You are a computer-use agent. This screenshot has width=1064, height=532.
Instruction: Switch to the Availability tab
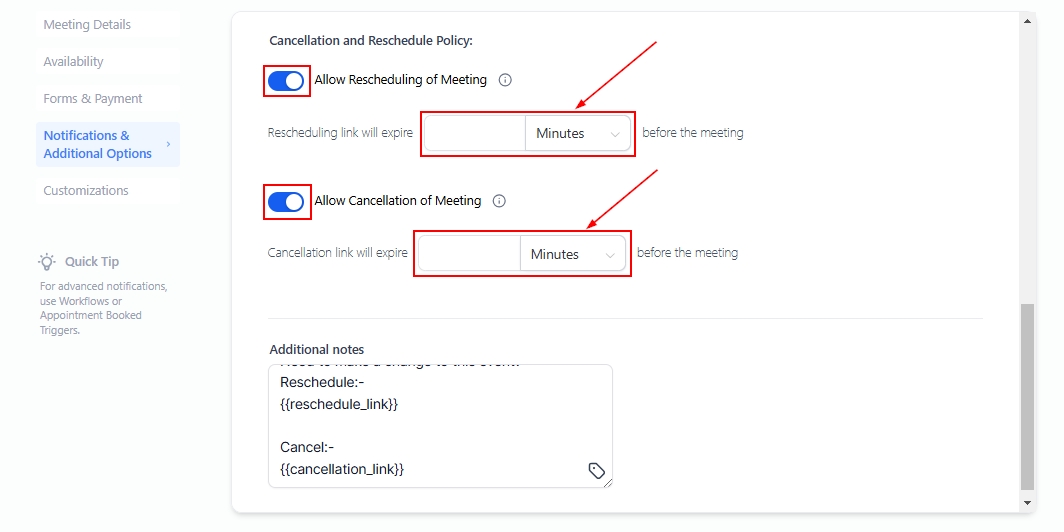tap(73, 62)
